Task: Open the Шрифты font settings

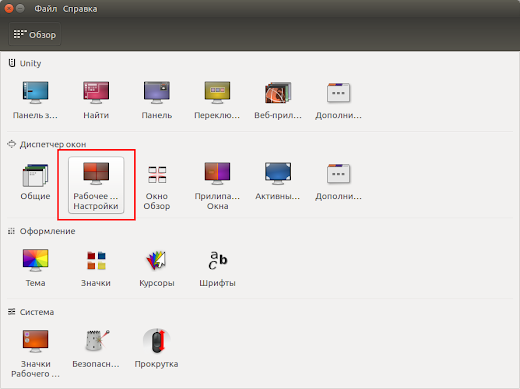Action: click(x=217, y=268)
